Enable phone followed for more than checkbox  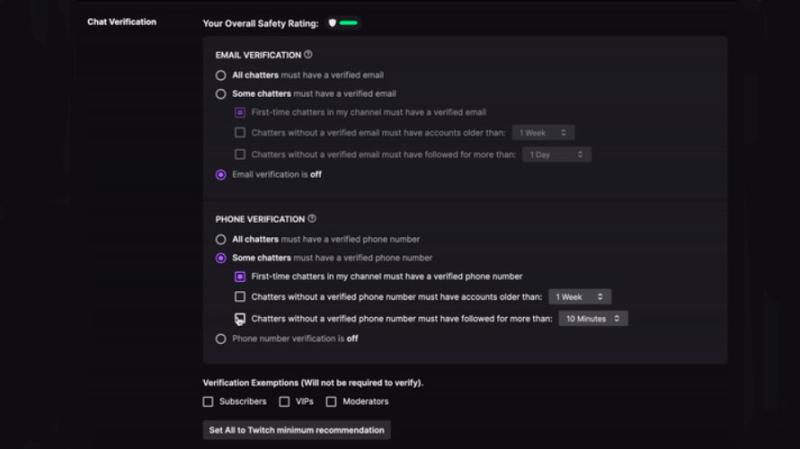coord(240,318)
